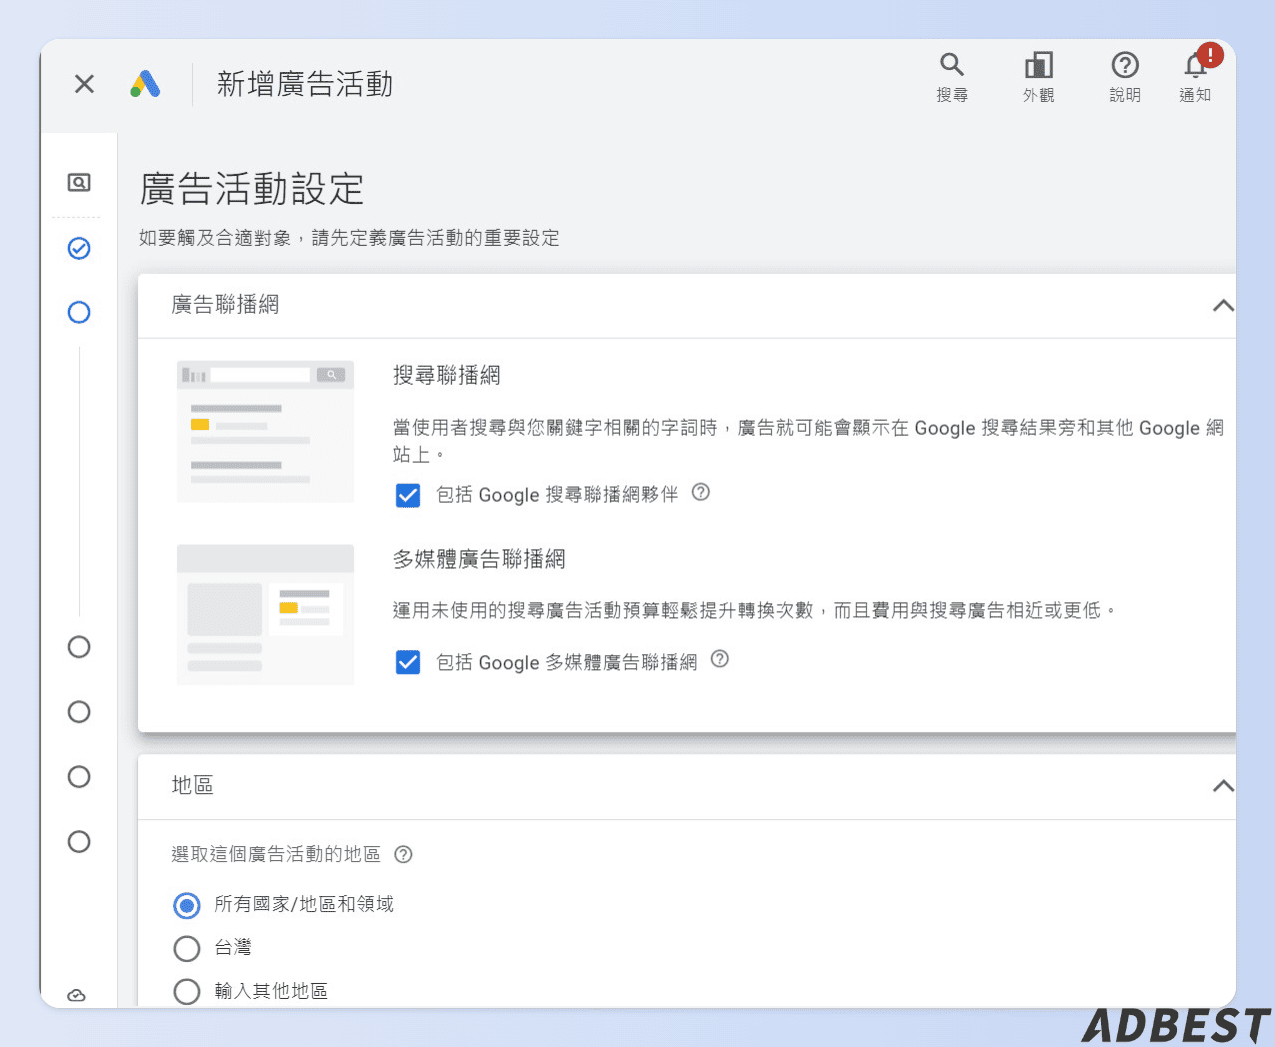Screen dimensions: 1275x1047
Task: Uncheck 包括 Google 搜尋聯播網夥伴
Action: point(408,495)
